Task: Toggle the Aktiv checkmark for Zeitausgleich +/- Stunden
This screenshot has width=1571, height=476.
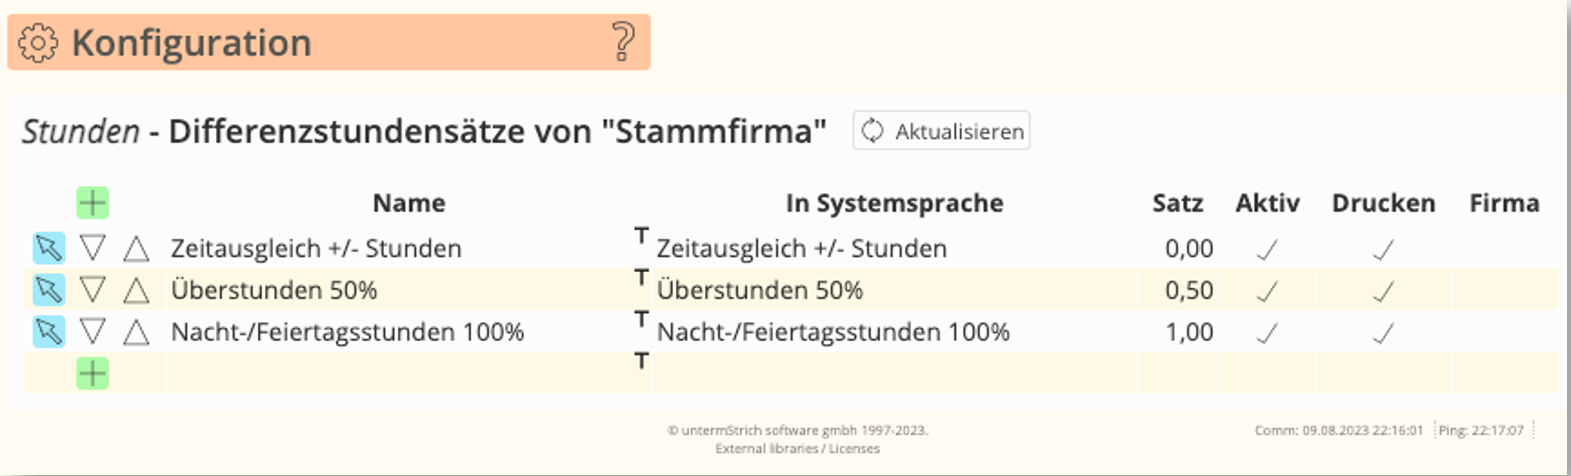Action: pyautogui.click(x=1267, y=249)
